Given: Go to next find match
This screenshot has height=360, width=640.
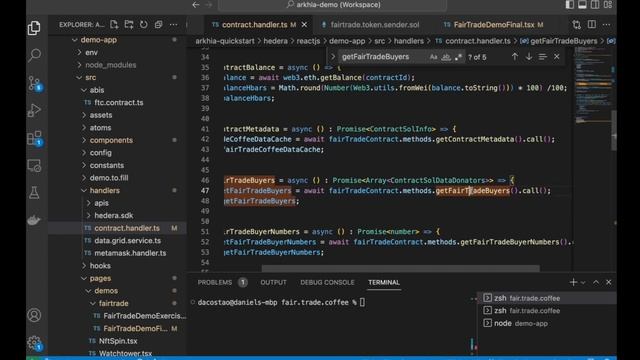Looking at the screenshot, I should pyautogui.click(x=529, y=57).
